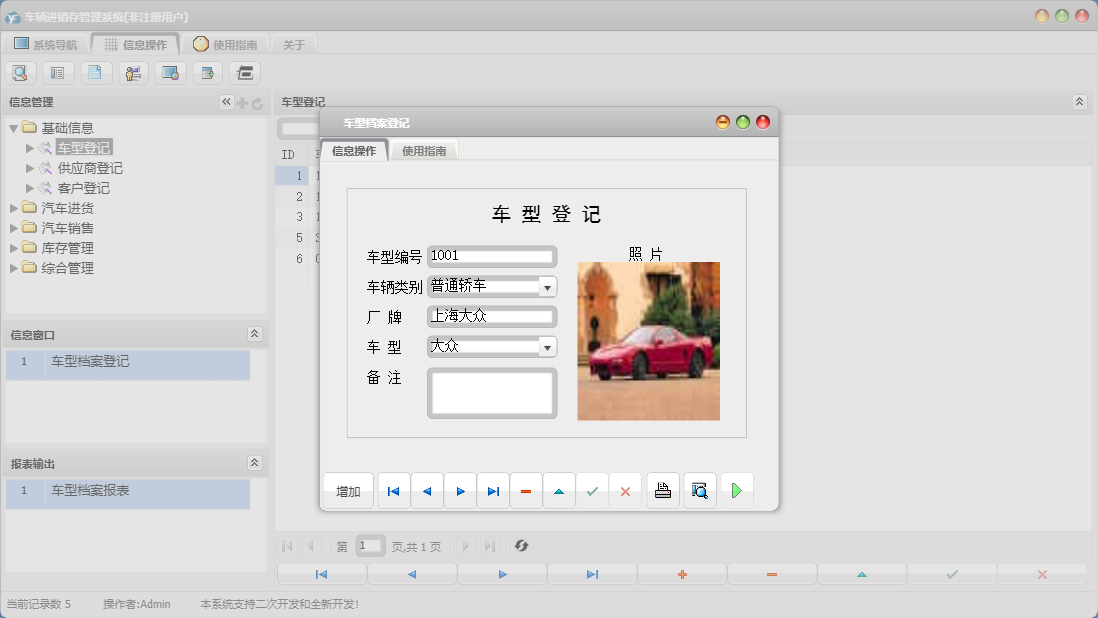Image resolution: width=1098 pixels, height=618 pixels.
Task: Open print preview with the magnifier icon
Action: coord(700,491)
